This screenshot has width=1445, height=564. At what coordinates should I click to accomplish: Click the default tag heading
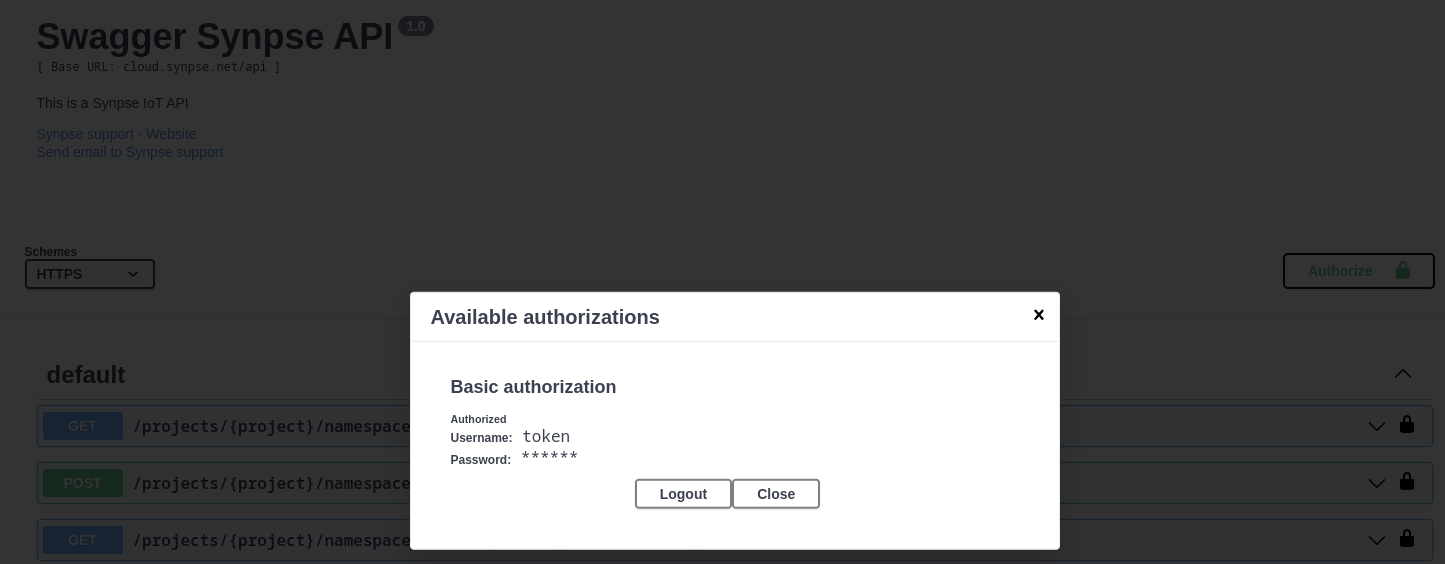pos(86,375)
